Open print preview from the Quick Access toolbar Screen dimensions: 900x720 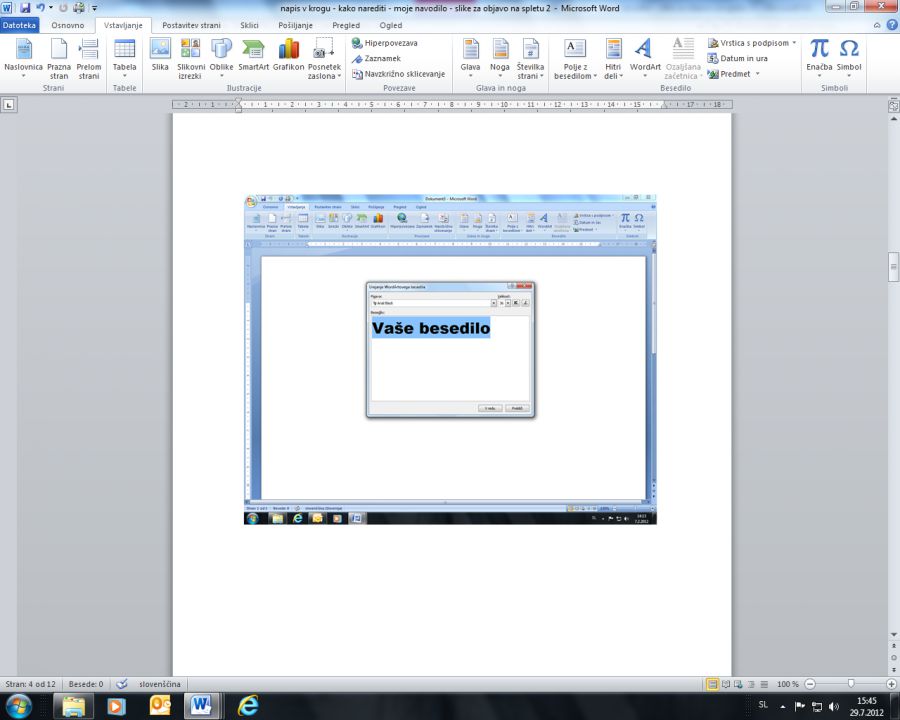79,8
